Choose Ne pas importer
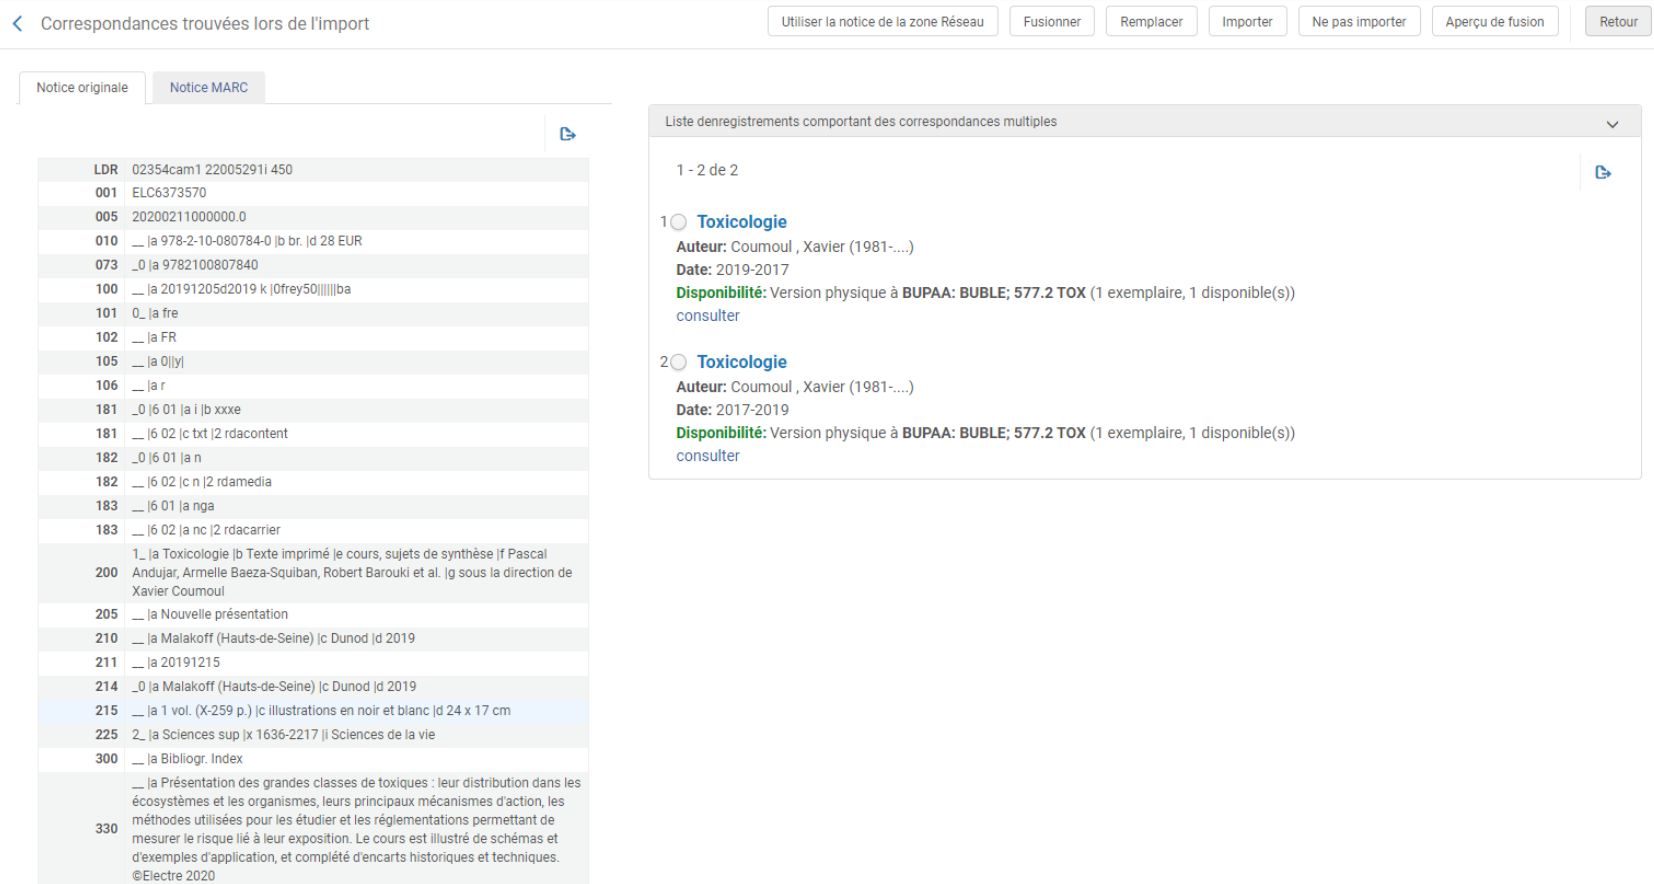Image resolution: width=1654 pixels, height=884 pixels. [1358, 22]
